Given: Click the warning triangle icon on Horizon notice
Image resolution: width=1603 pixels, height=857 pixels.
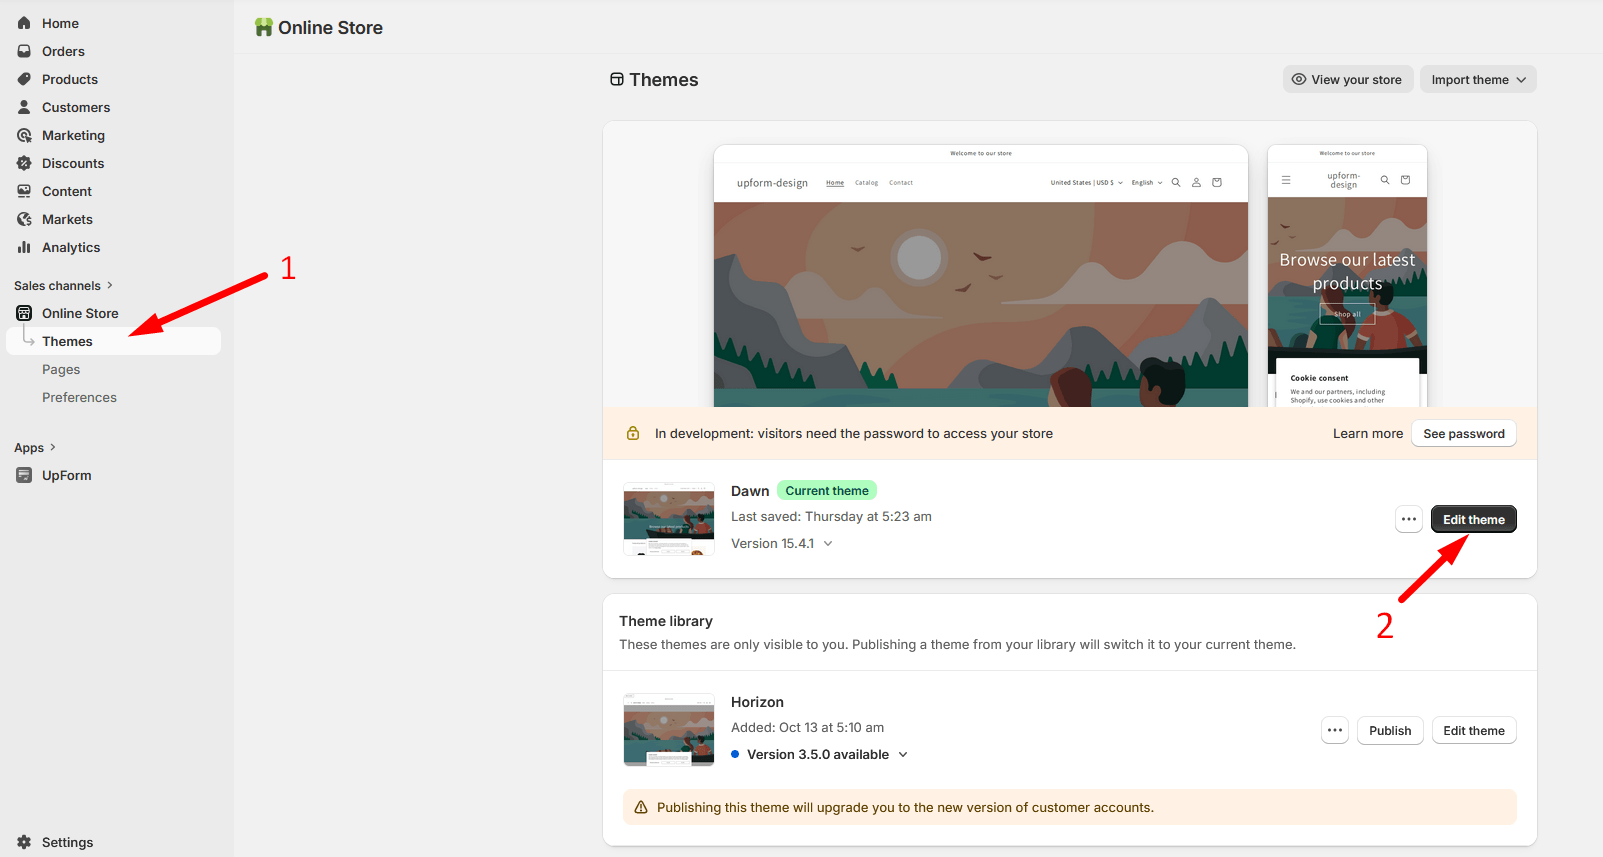Looking at the screenshot, I should click(641, 807).
